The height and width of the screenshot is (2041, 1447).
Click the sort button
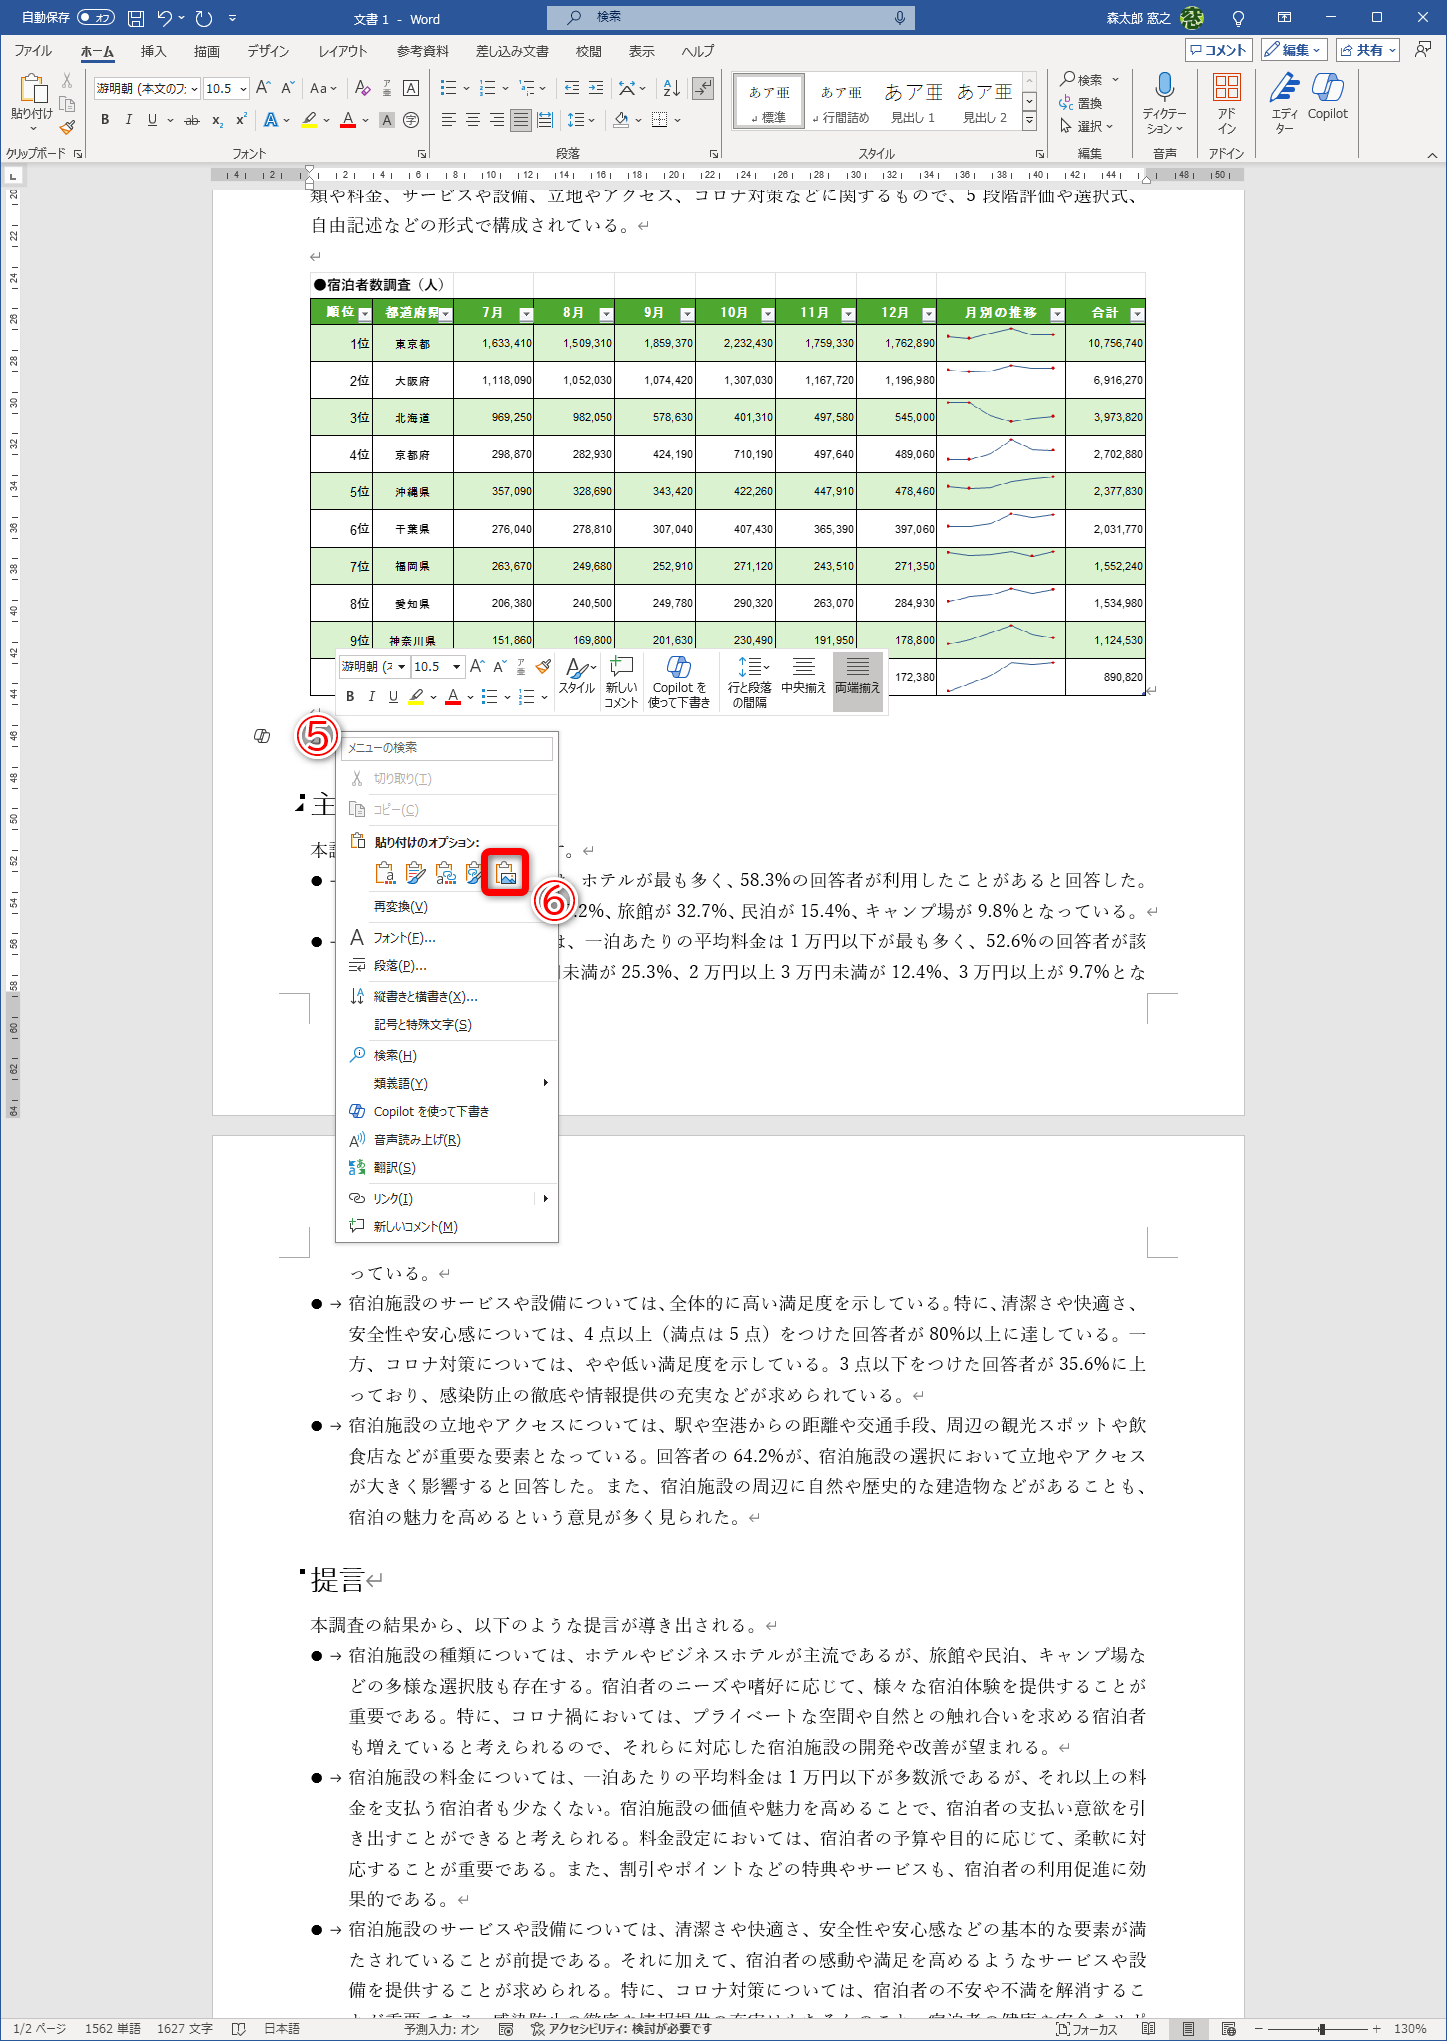(x=671, y=88)
